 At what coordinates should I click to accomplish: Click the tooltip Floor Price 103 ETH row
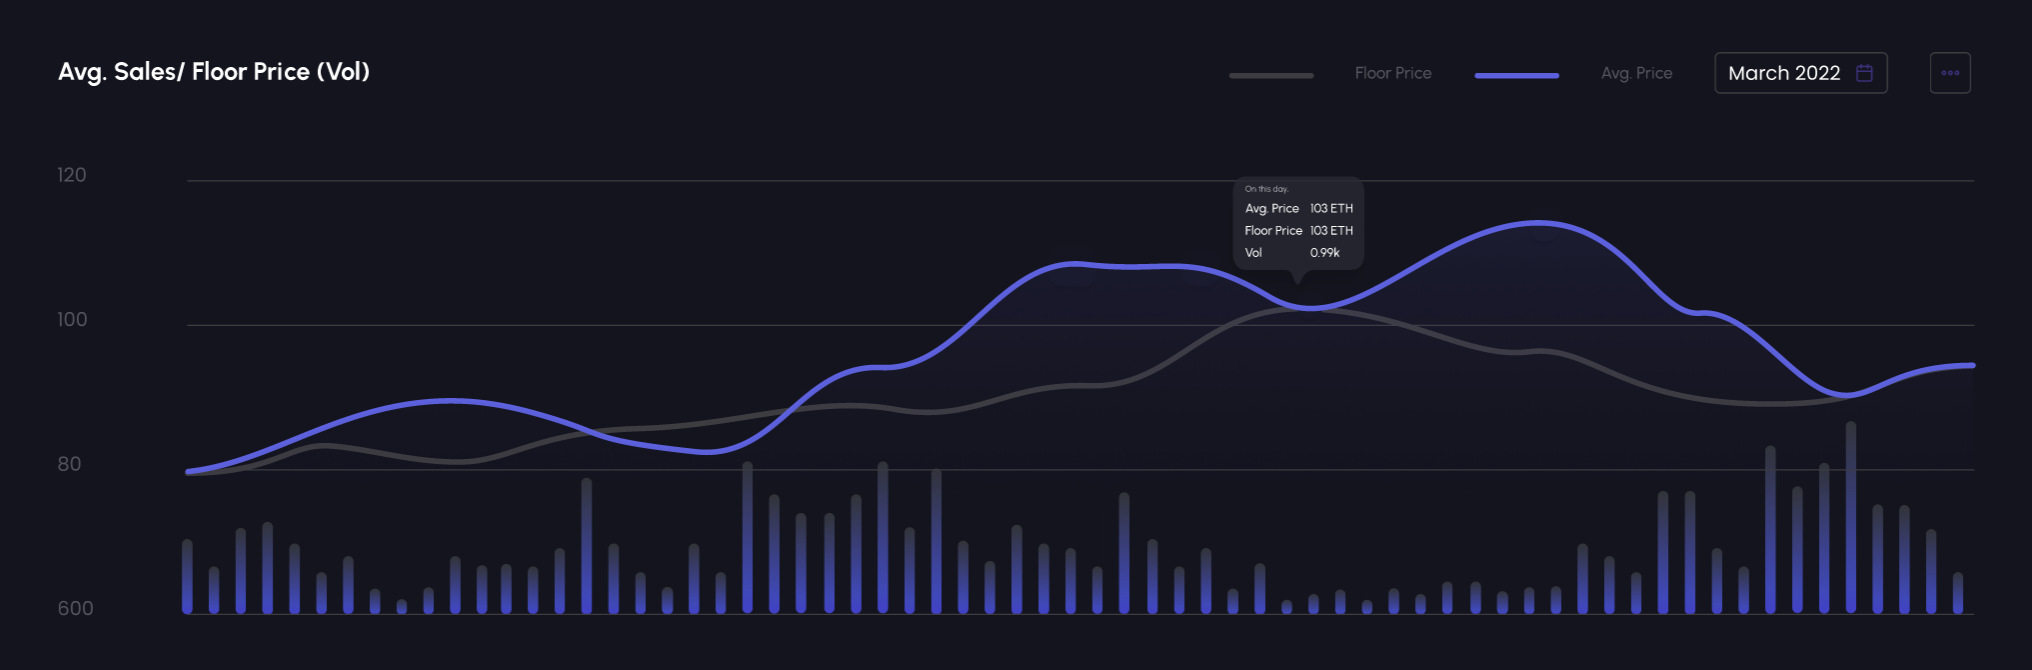tap(1298, 230)
